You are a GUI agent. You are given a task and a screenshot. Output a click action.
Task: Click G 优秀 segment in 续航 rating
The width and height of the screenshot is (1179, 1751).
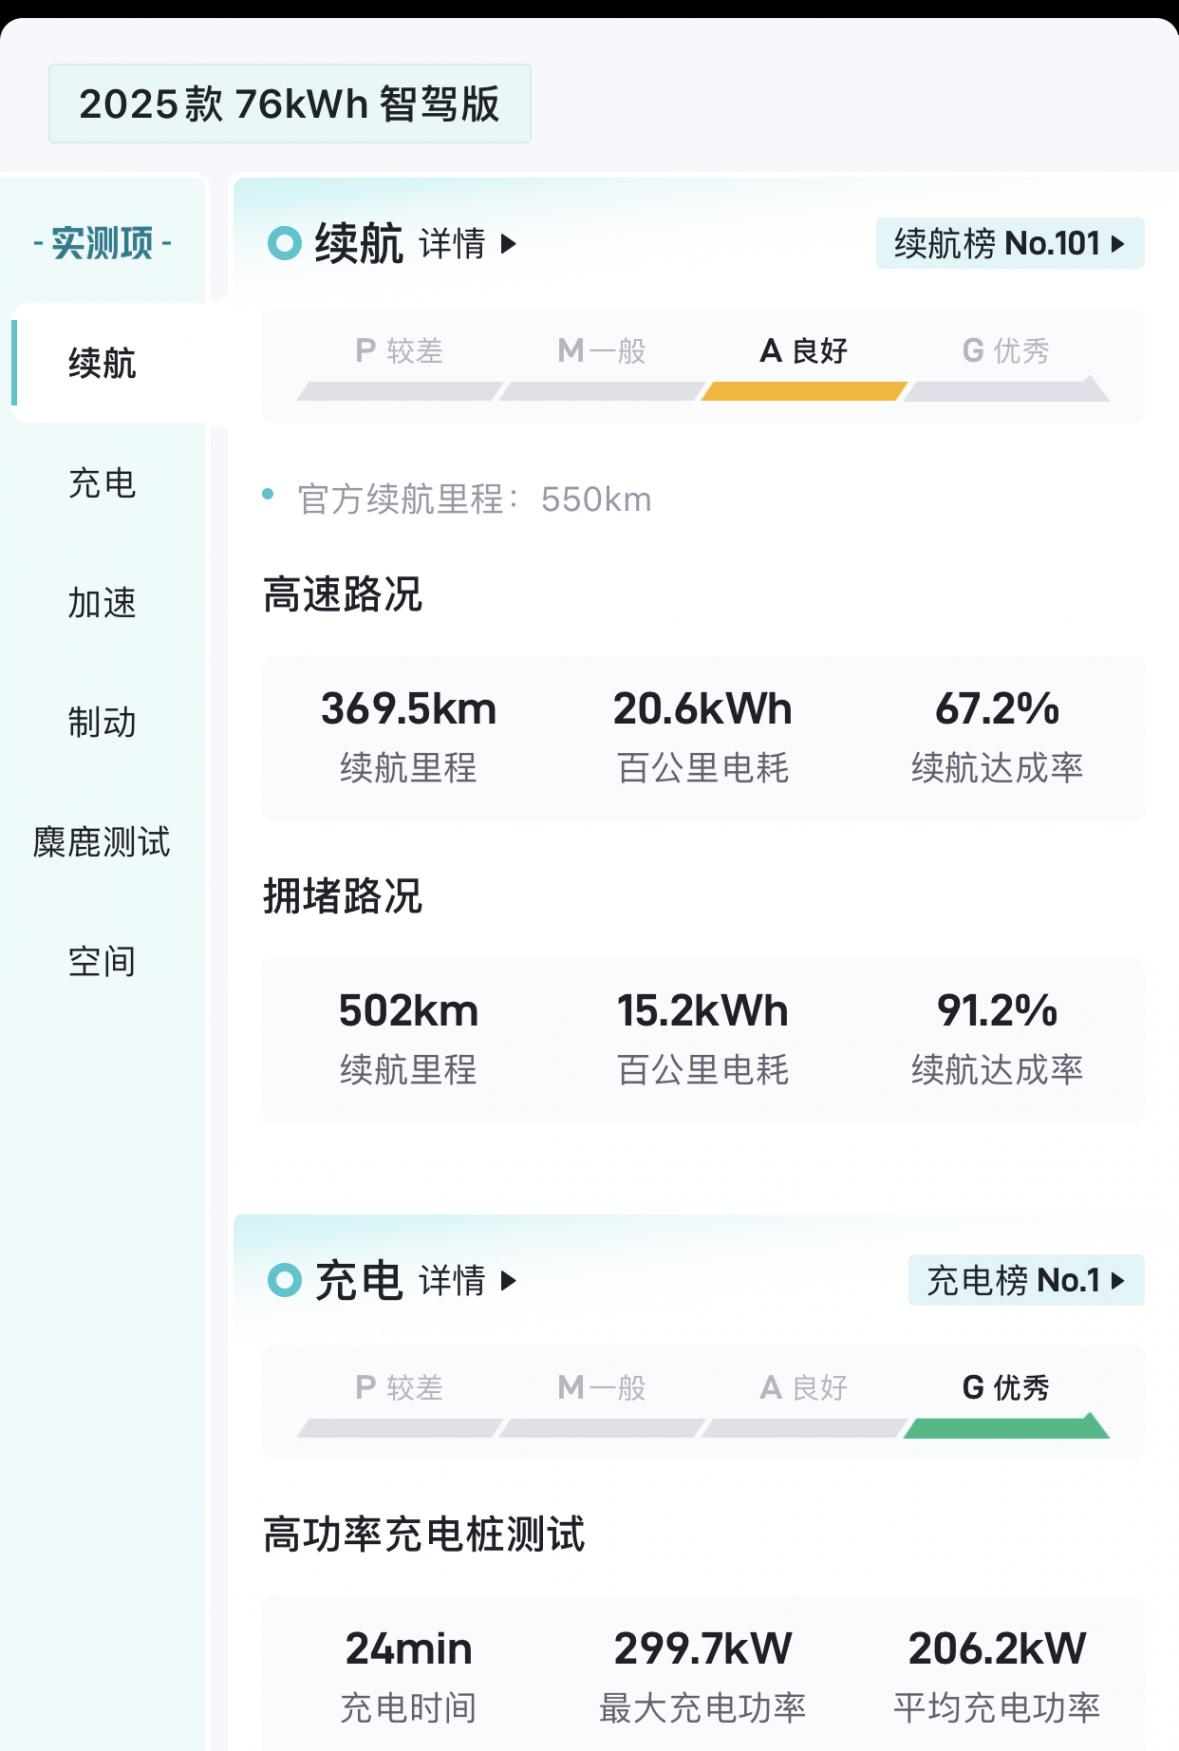(1007, 366)
